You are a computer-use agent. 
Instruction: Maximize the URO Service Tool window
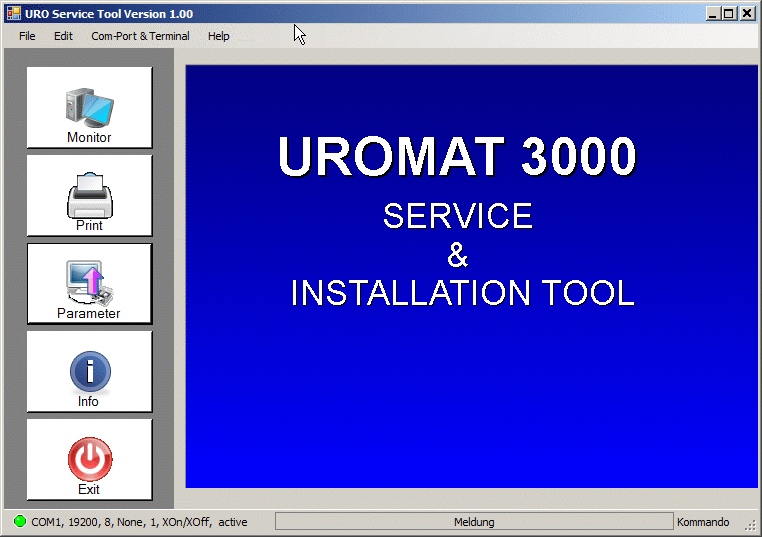click(x=729, y=14)
